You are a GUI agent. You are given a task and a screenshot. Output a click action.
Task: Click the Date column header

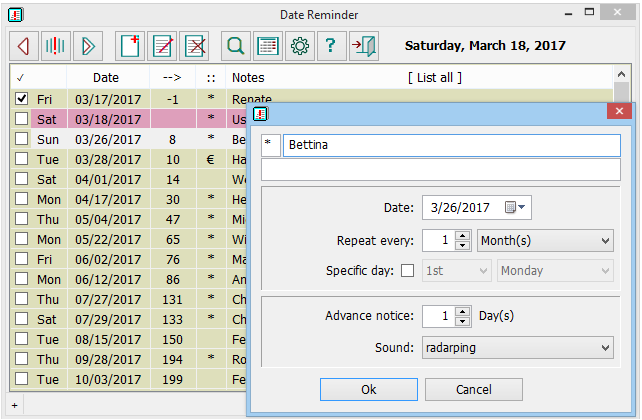[x=106, y=78]
